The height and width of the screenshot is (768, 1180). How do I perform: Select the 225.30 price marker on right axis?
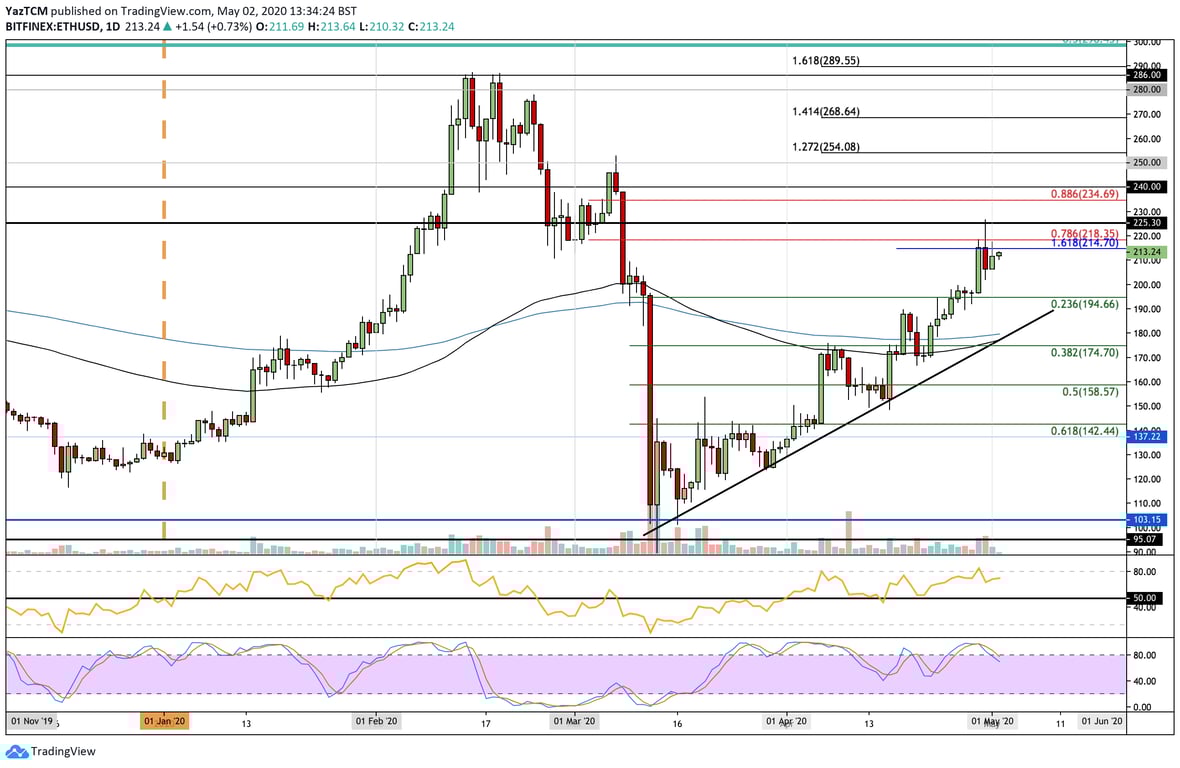(1145, 223)
